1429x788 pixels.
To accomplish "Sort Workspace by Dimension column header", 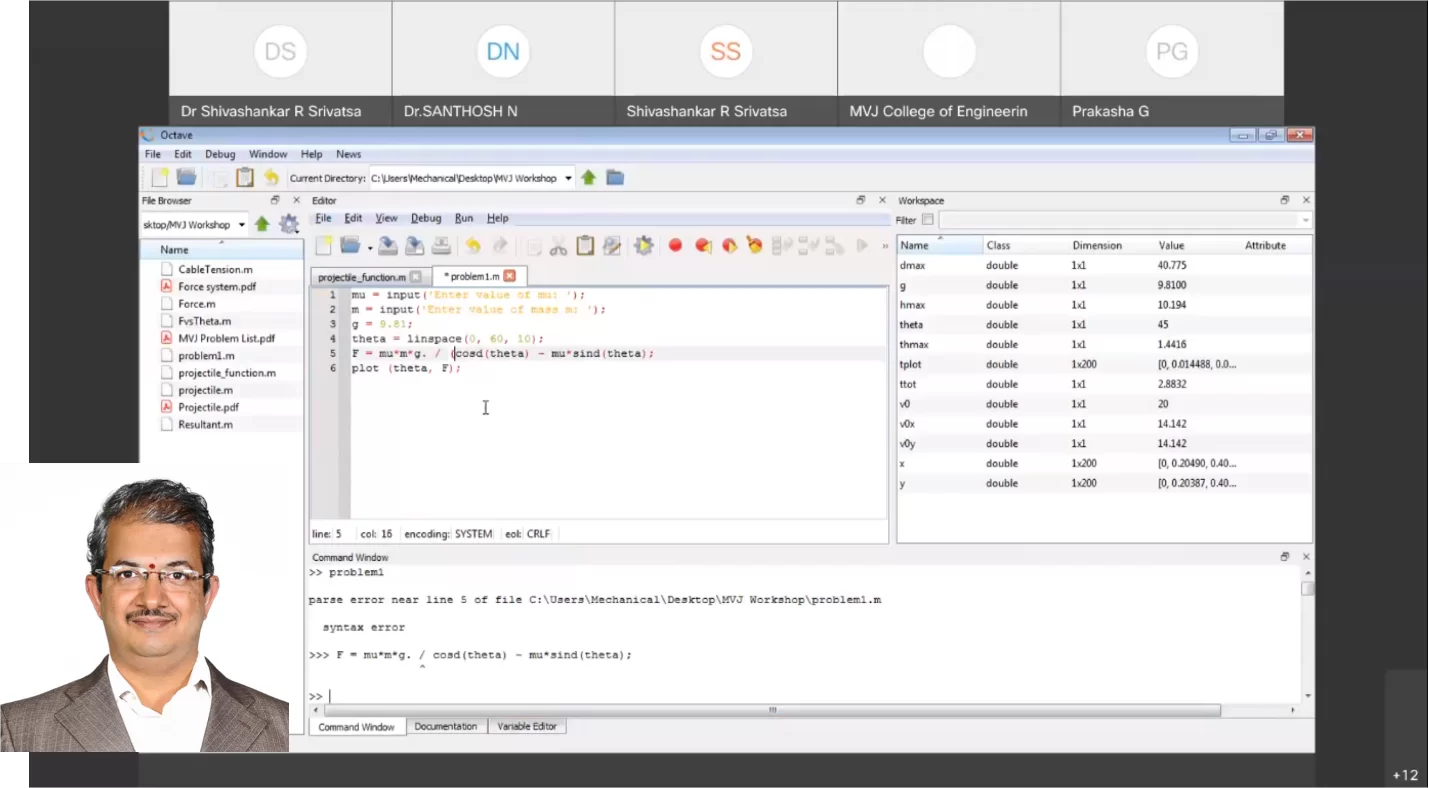I will point(1111,245).
